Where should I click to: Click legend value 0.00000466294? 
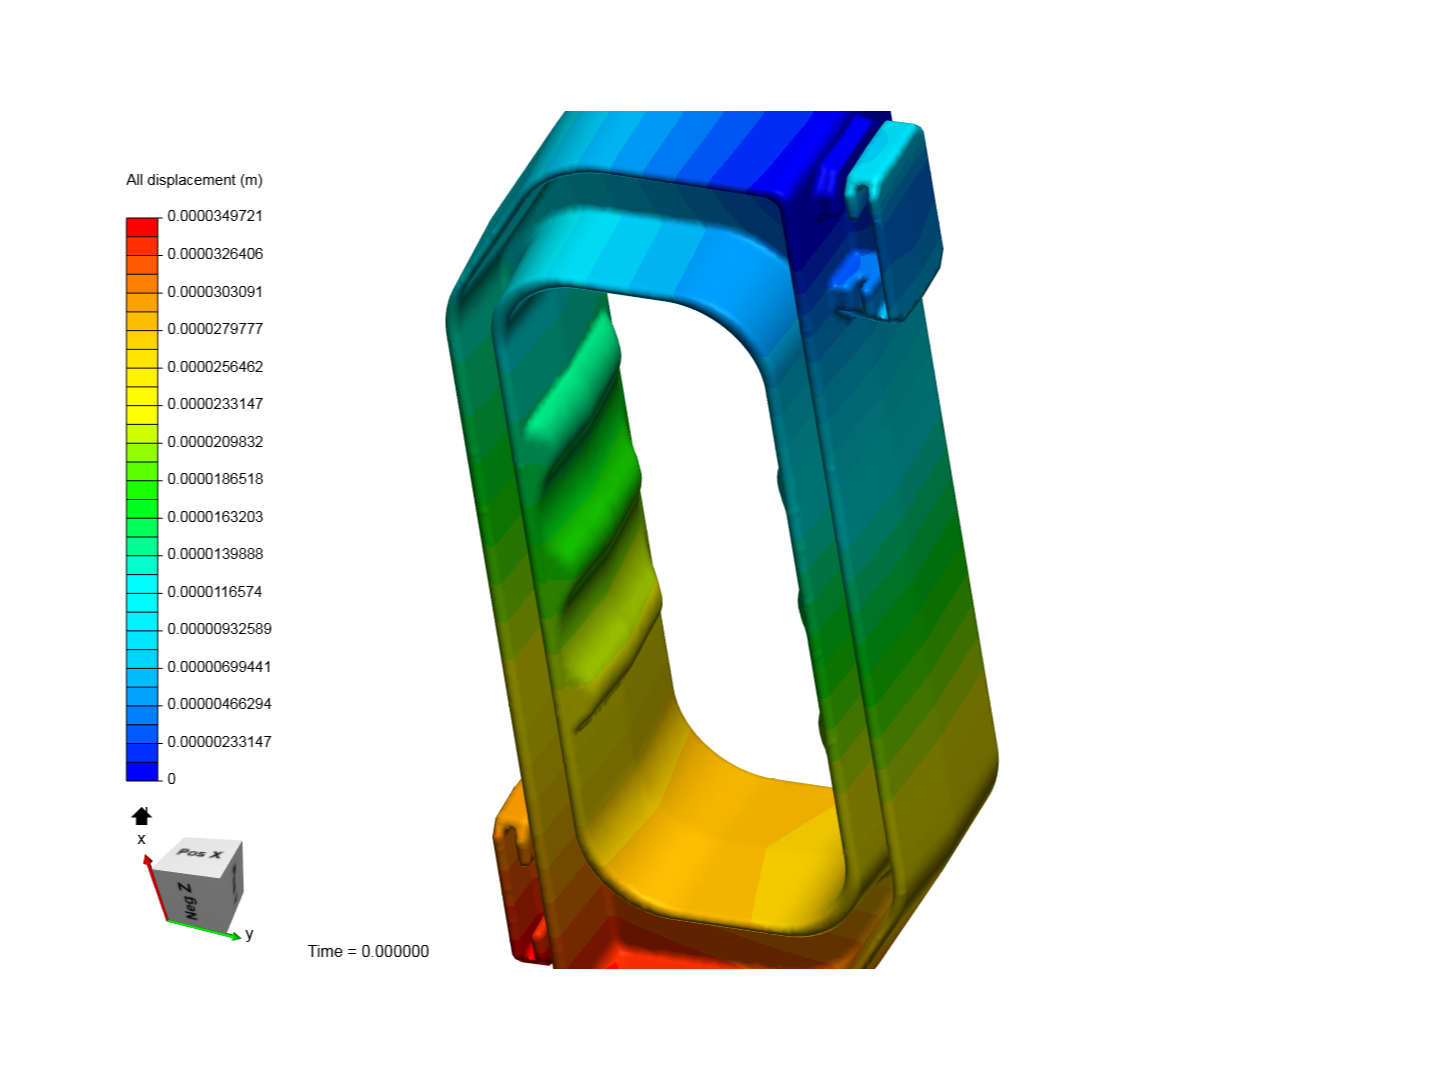coord(219,704)
